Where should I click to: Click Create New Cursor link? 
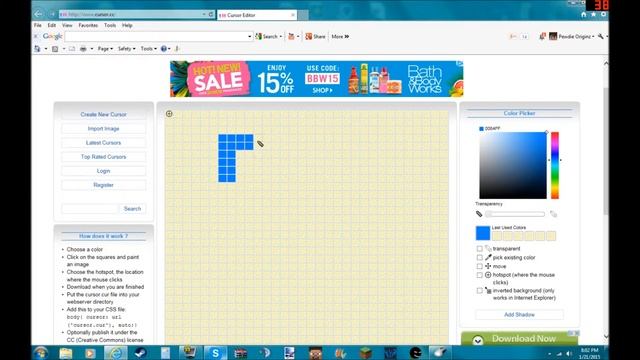click(x=103, y=114)
